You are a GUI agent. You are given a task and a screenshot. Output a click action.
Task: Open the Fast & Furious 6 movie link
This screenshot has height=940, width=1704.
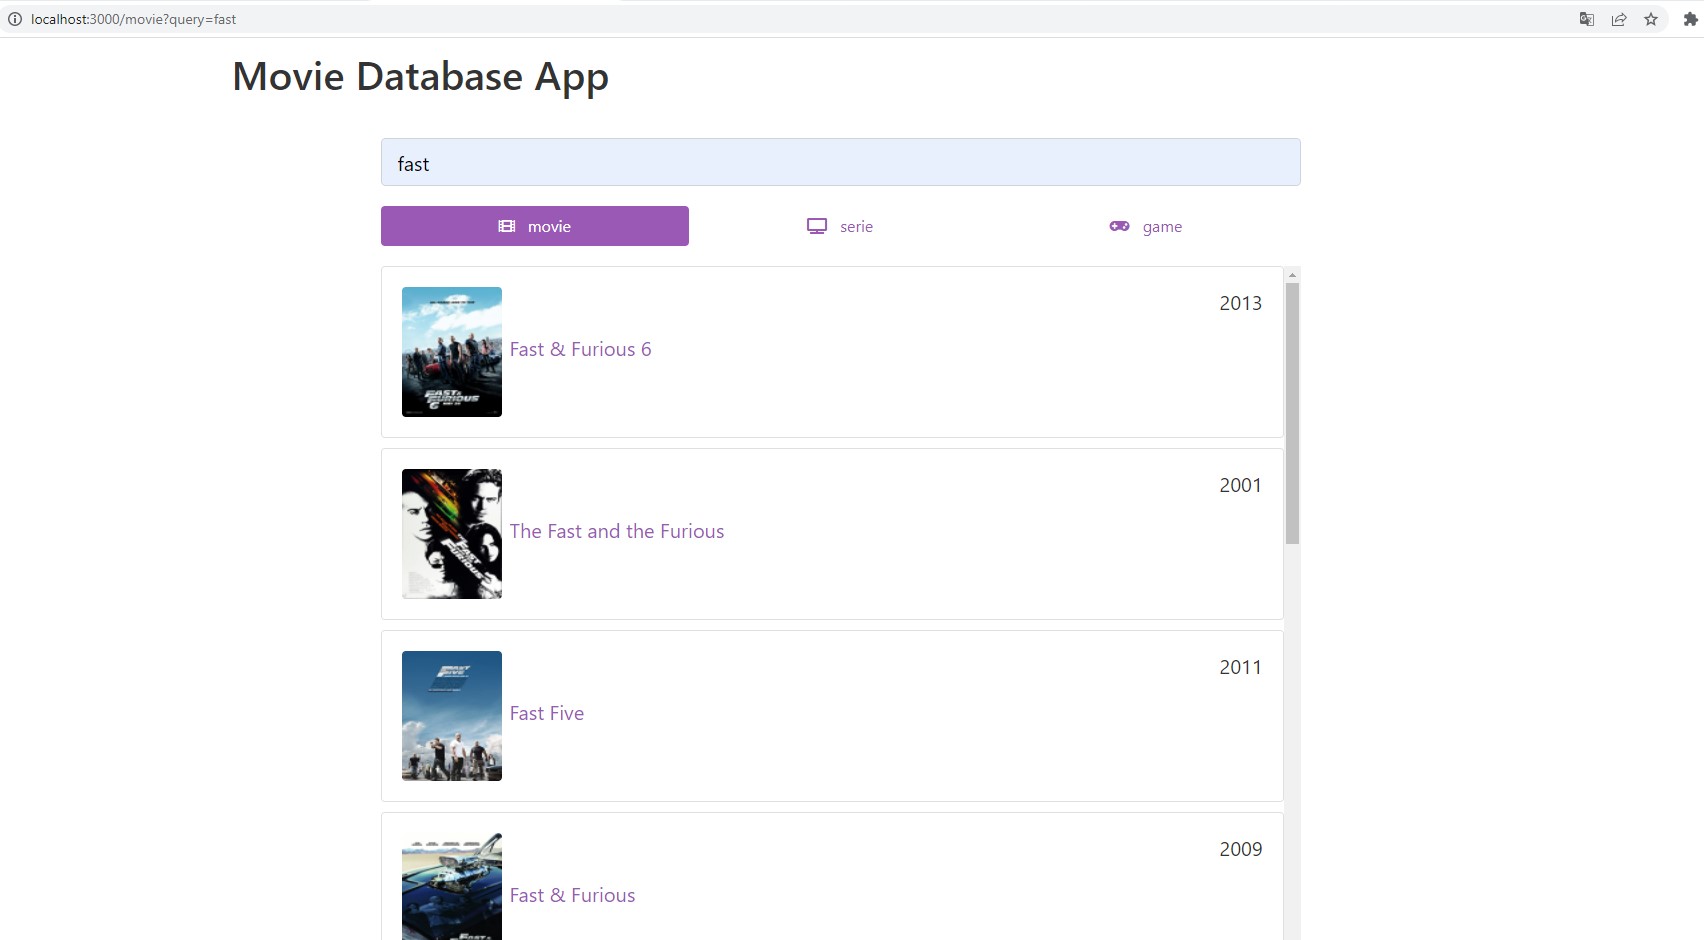[580, 349]
